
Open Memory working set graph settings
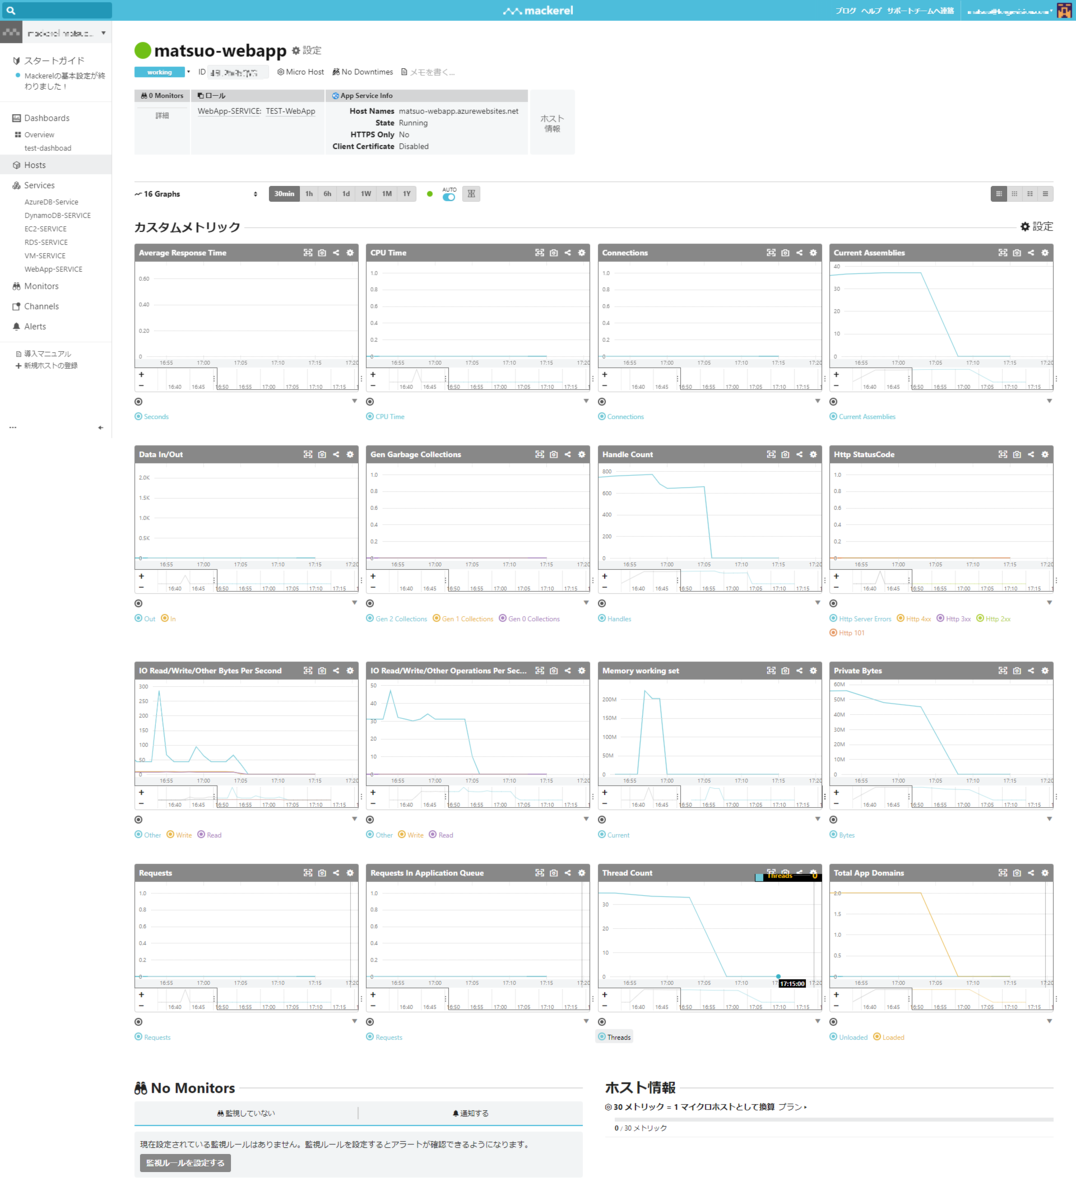[813, 671]
